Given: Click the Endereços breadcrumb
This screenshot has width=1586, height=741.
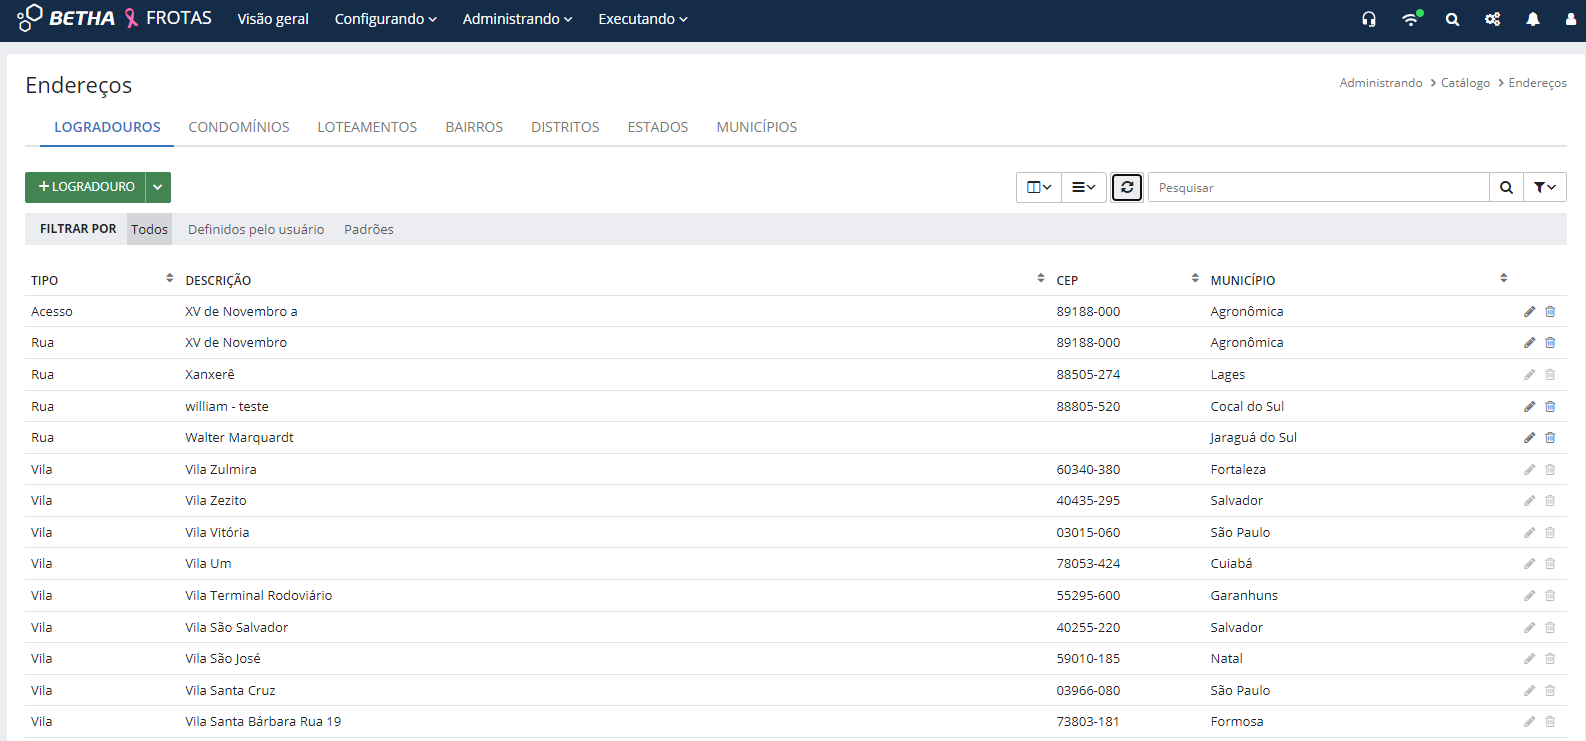Looking at the screenshot, I should [x=1538, y=83].
